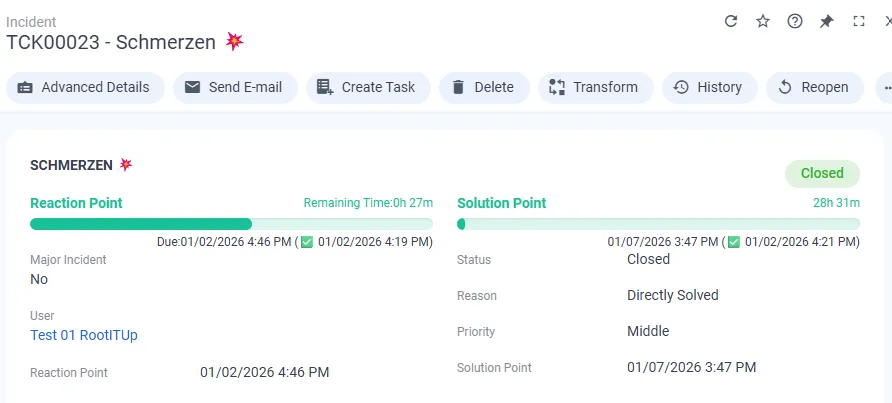Click the major incident burst icon beside title
The height and width of the screenshot is (403, 892).
235,42
